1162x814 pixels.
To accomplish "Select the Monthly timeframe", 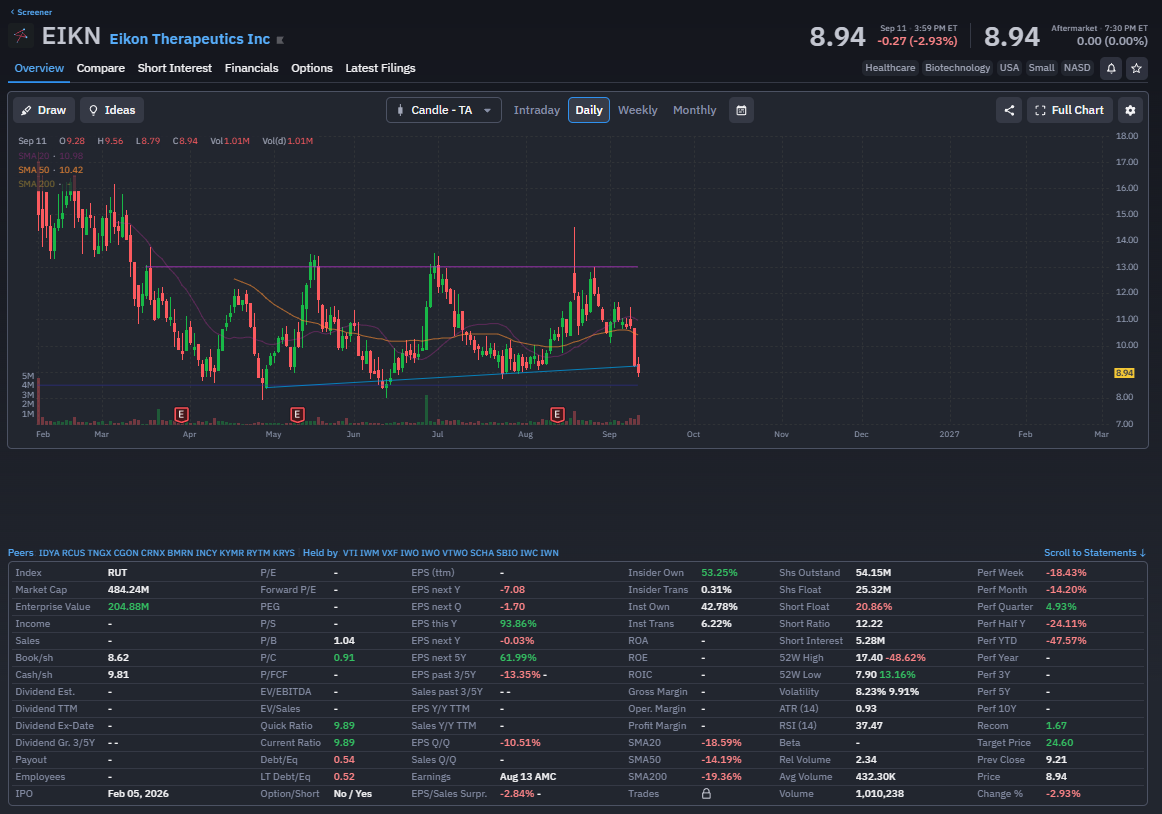I will coord(694,110).
